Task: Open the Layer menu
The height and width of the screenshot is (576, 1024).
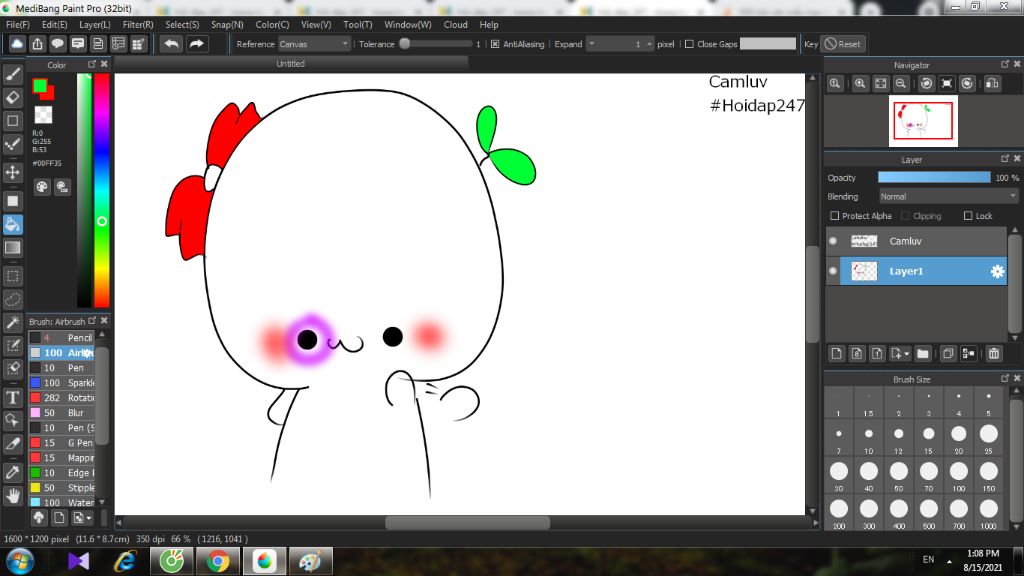Action: (x=95, y=25)
